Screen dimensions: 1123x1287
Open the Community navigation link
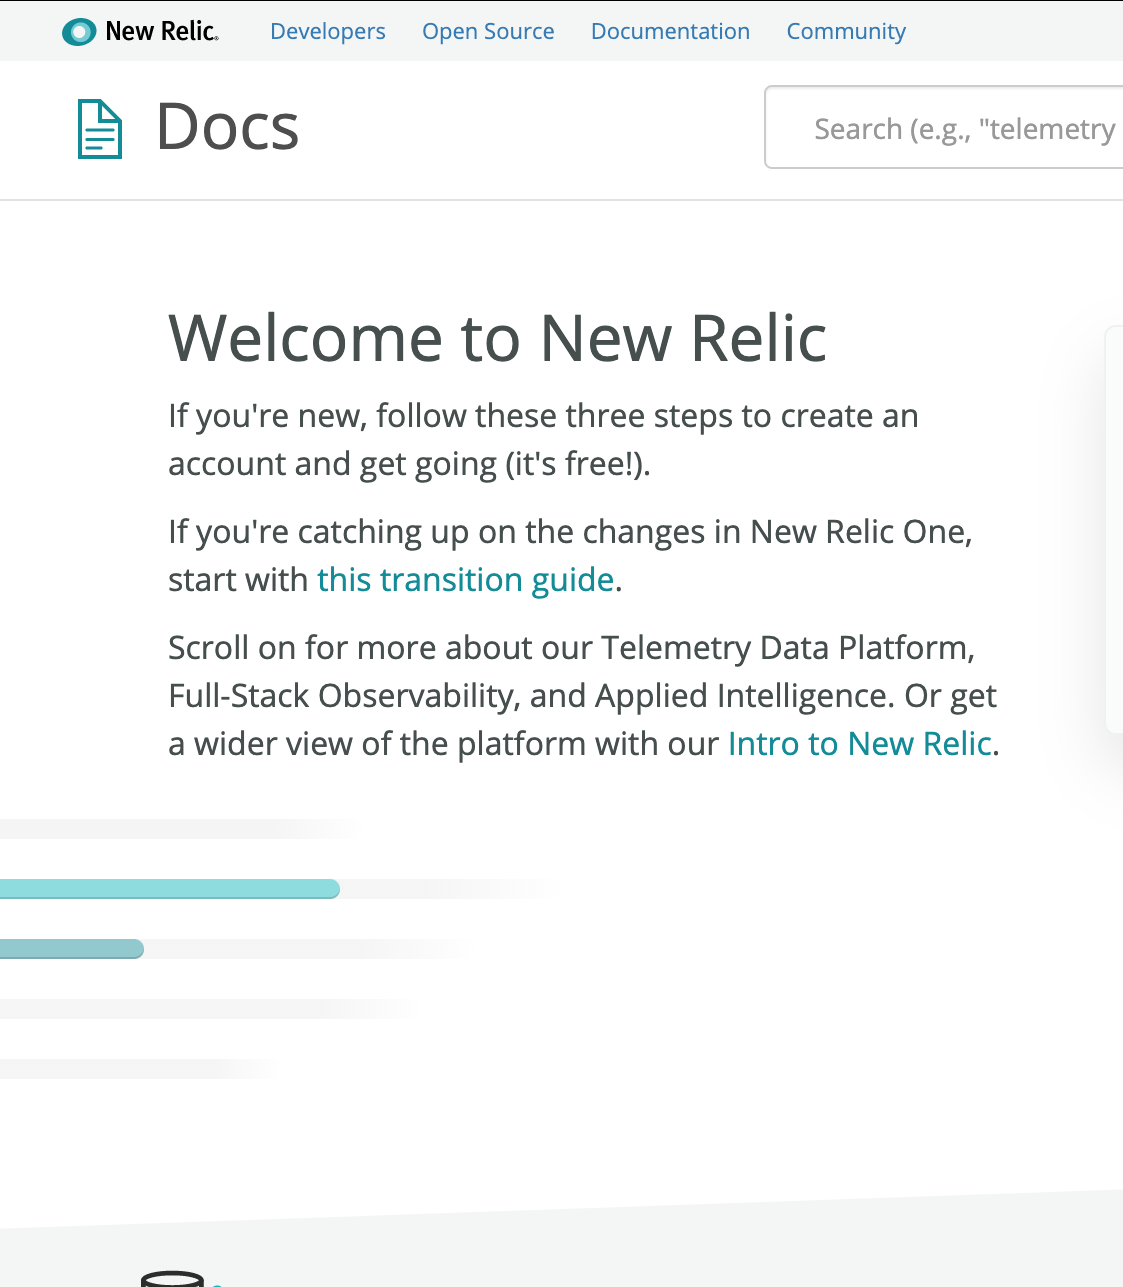pyautogui.click(x=846, y=32)
